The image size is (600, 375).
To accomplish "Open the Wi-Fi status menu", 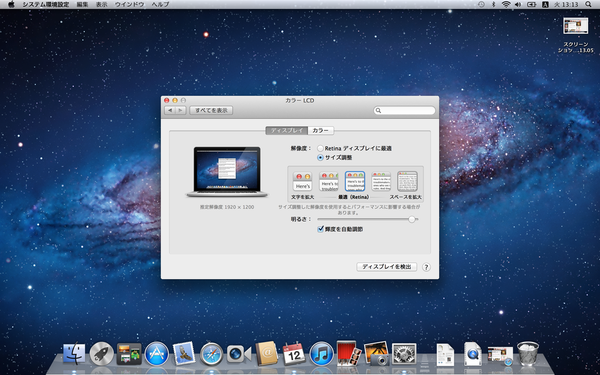I will [506, 4].
